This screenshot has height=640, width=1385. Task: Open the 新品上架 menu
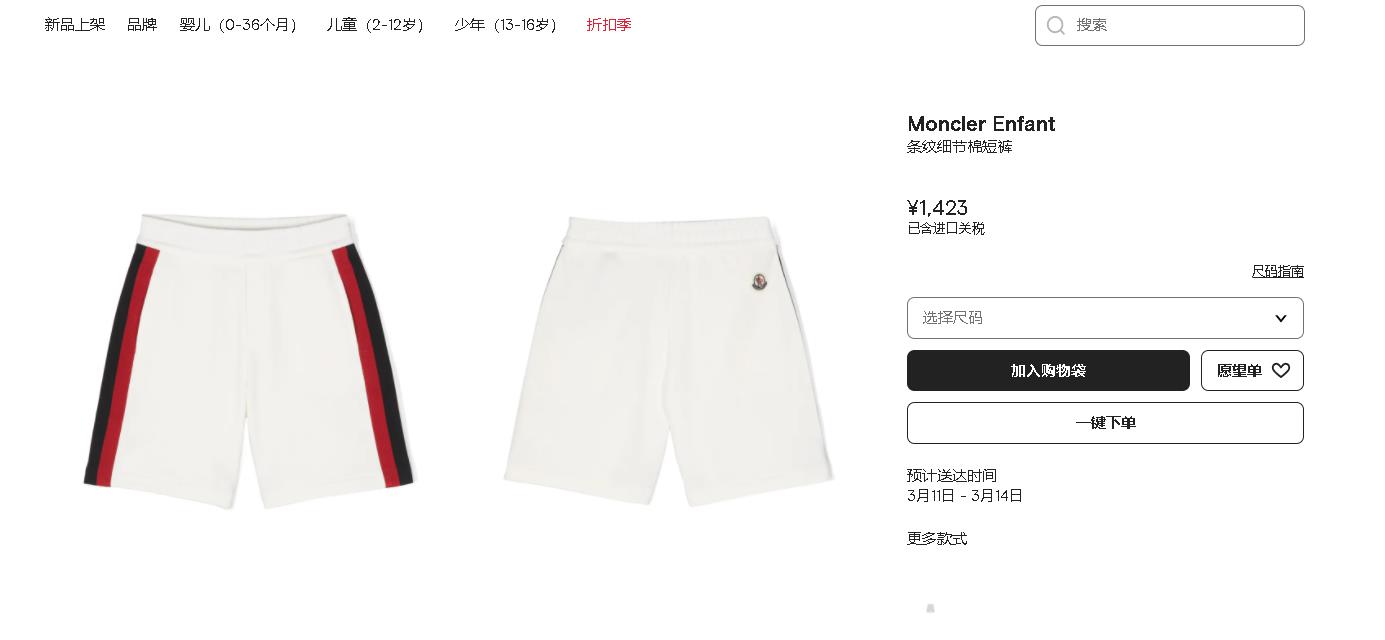75,25
